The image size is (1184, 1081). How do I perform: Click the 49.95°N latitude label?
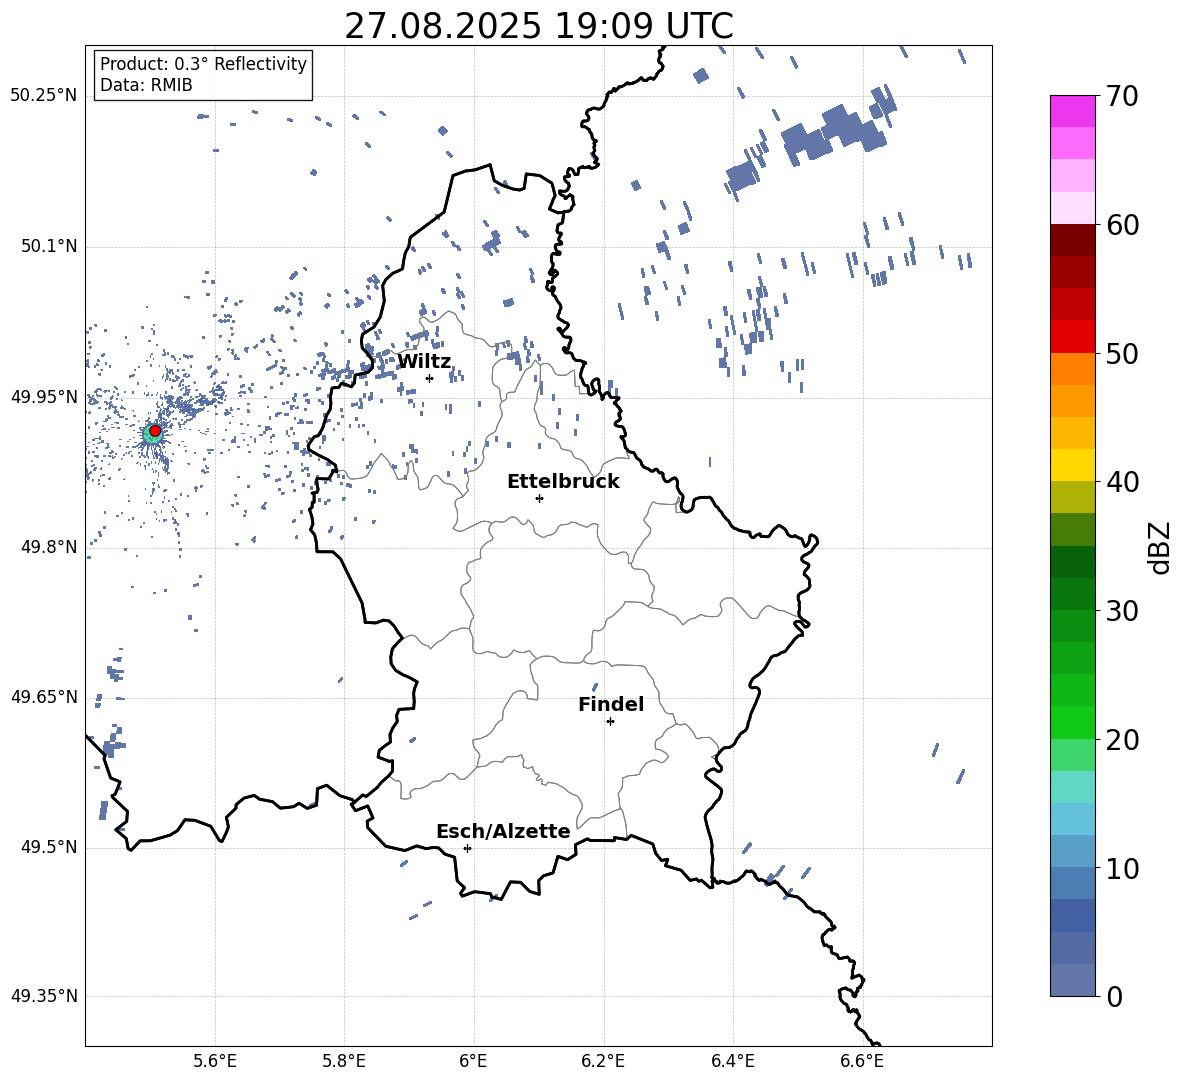pos(44,396)
